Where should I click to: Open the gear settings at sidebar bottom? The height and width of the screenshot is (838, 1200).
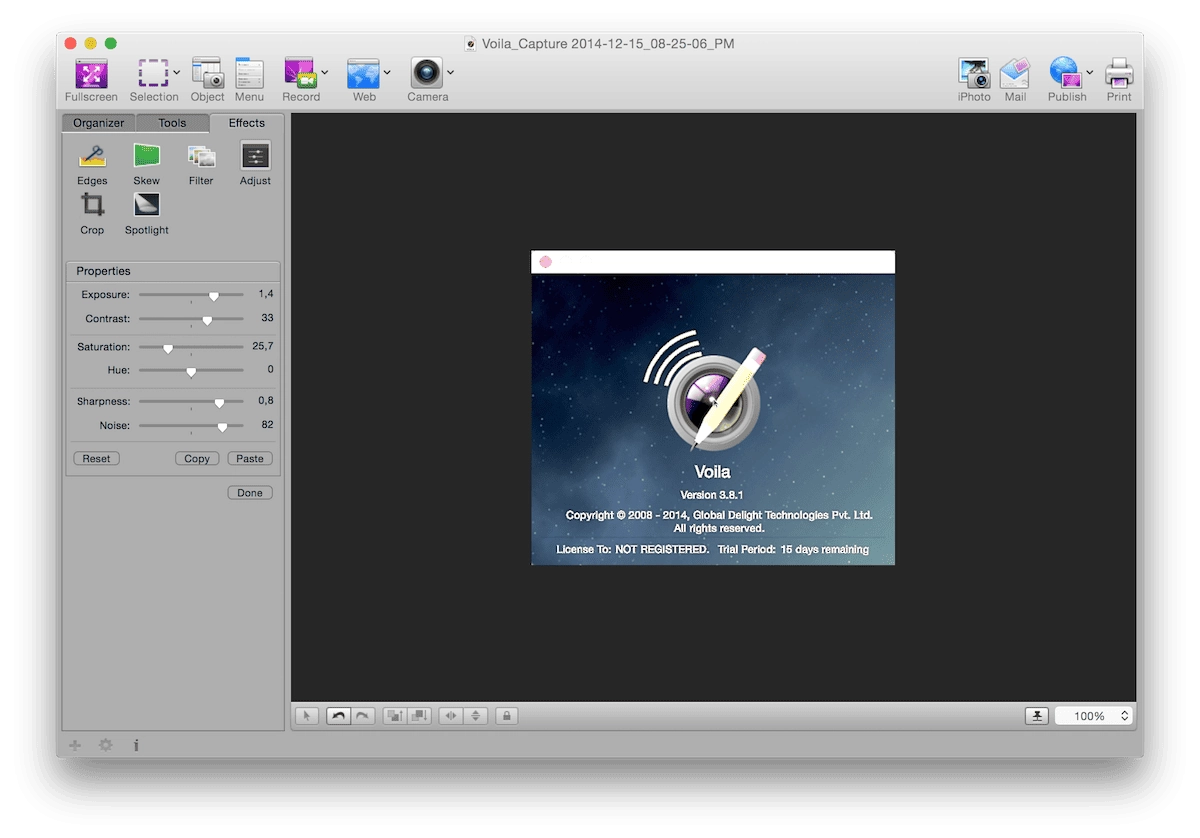(x=105, y=745)
